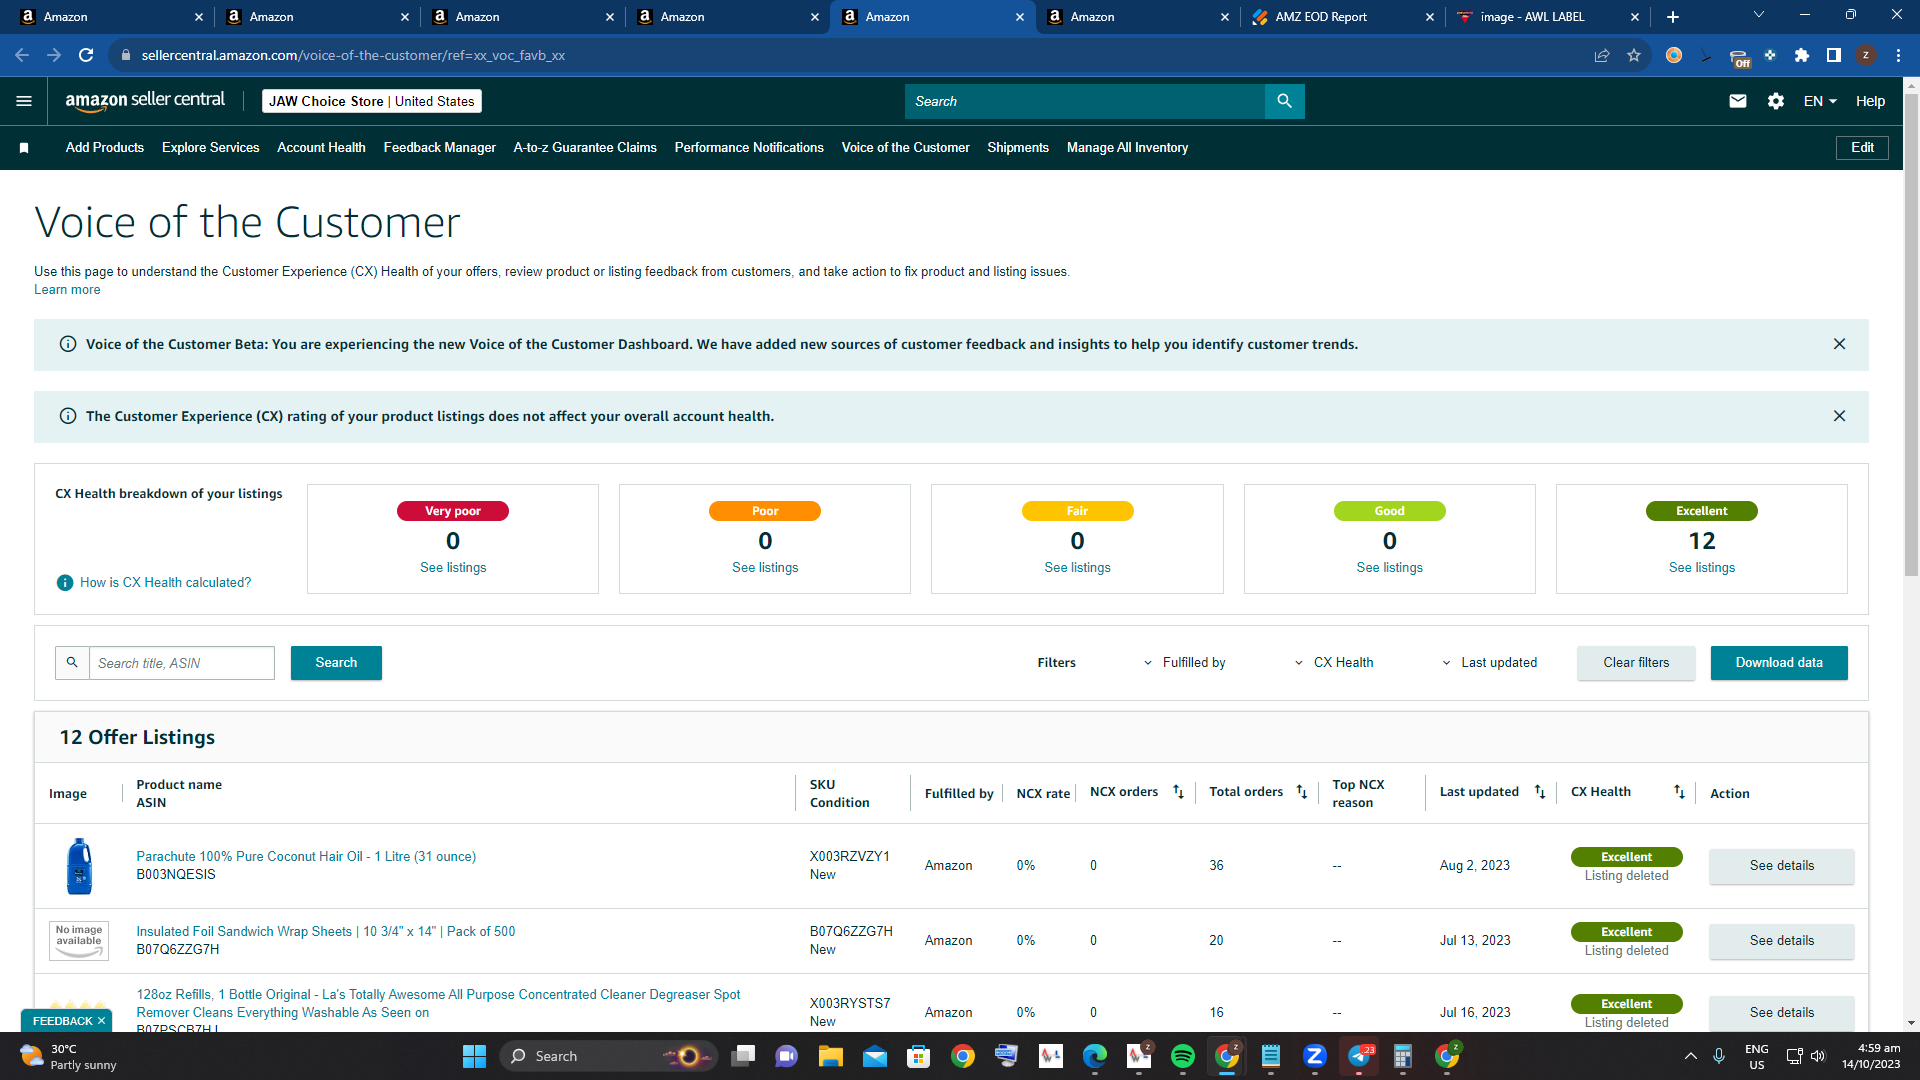Image resolution: width=1920 pixels, height=1080 pixels.
Task: Expand the Last updated filter dropdown
Action: pyautogui.click(x=1489, y=663)
